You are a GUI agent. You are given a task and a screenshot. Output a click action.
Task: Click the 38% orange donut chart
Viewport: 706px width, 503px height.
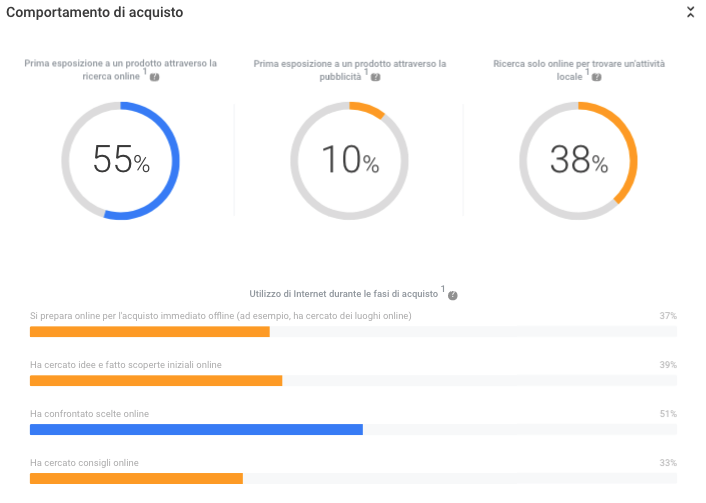[578, 160]
